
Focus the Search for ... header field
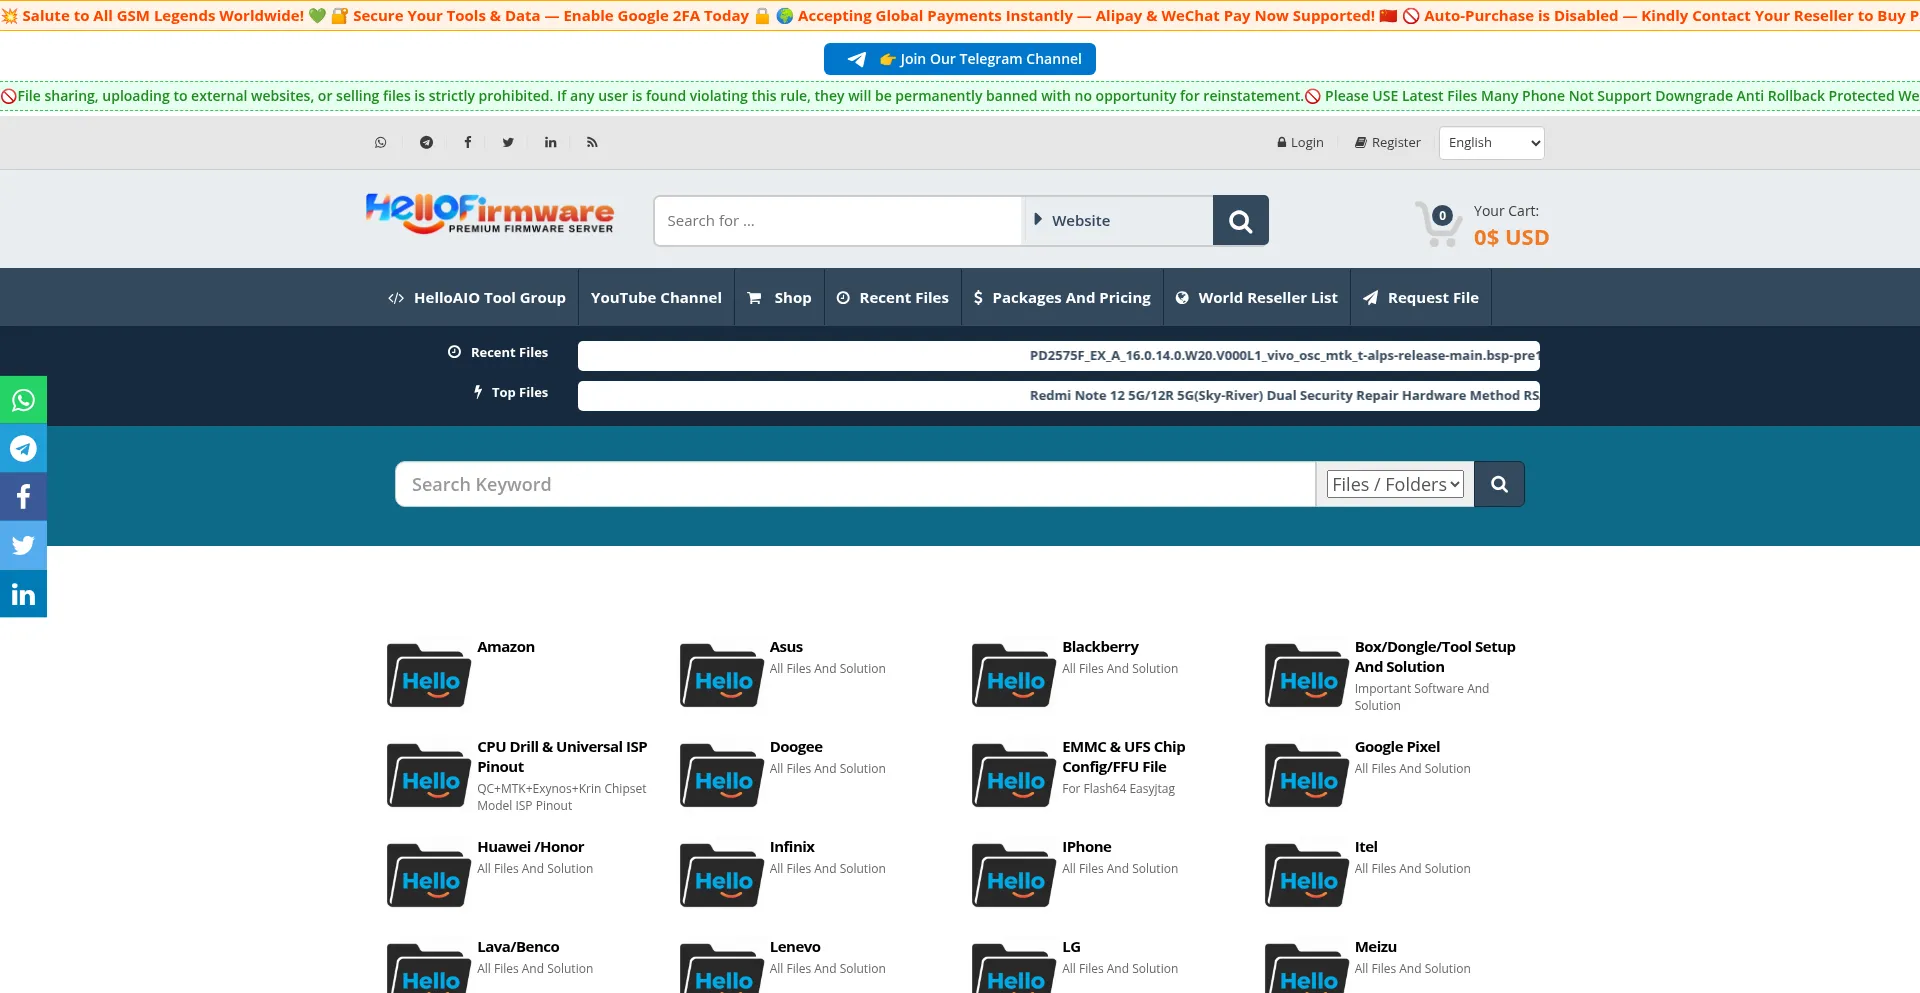pos(838,221)
